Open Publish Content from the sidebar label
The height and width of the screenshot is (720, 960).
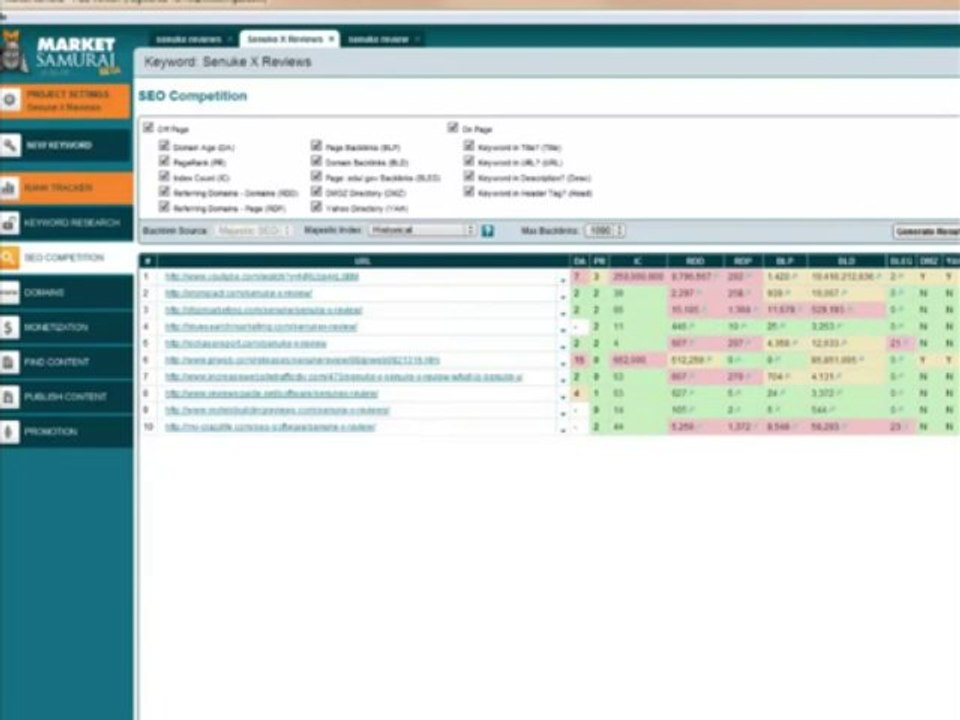click(66, 397)
